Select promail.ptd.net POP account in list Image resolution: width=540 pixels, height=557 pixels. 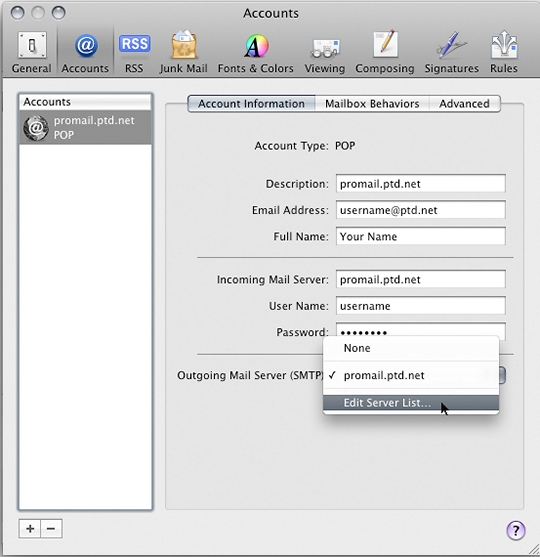pyautogui.click(x=86, y=128)
